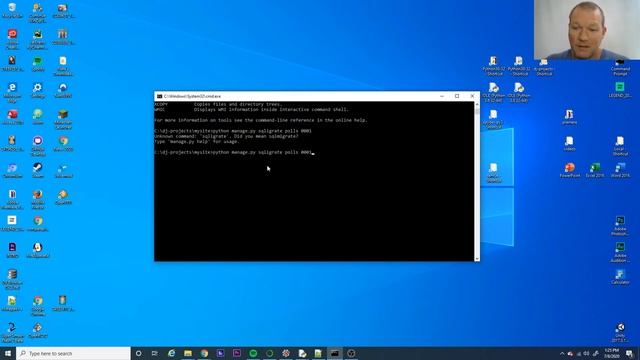This screenshot has width=640, height=360.
Task: Click the Cortana circle on the taskbar
Action: pyautogui.click(x=138, y=353)
